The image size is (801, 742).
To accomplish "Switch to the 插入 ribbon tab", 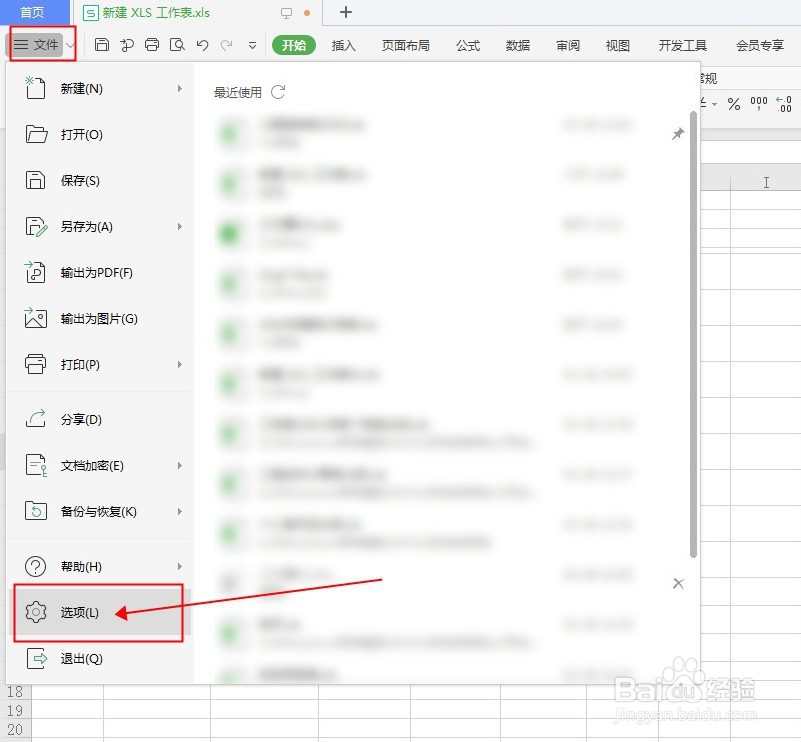I will point(343,45).
